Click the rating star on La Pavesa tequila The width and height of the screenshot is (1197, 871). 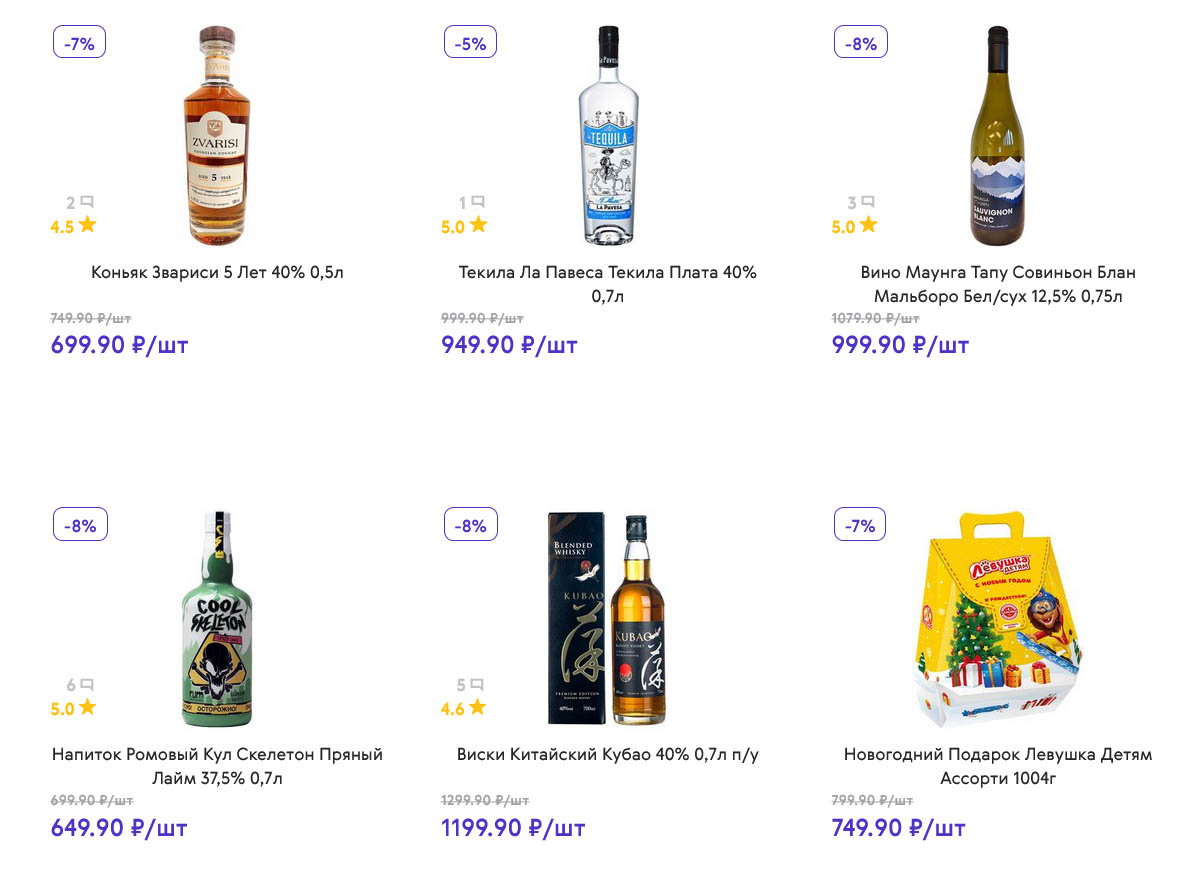(x=478, y=225)
